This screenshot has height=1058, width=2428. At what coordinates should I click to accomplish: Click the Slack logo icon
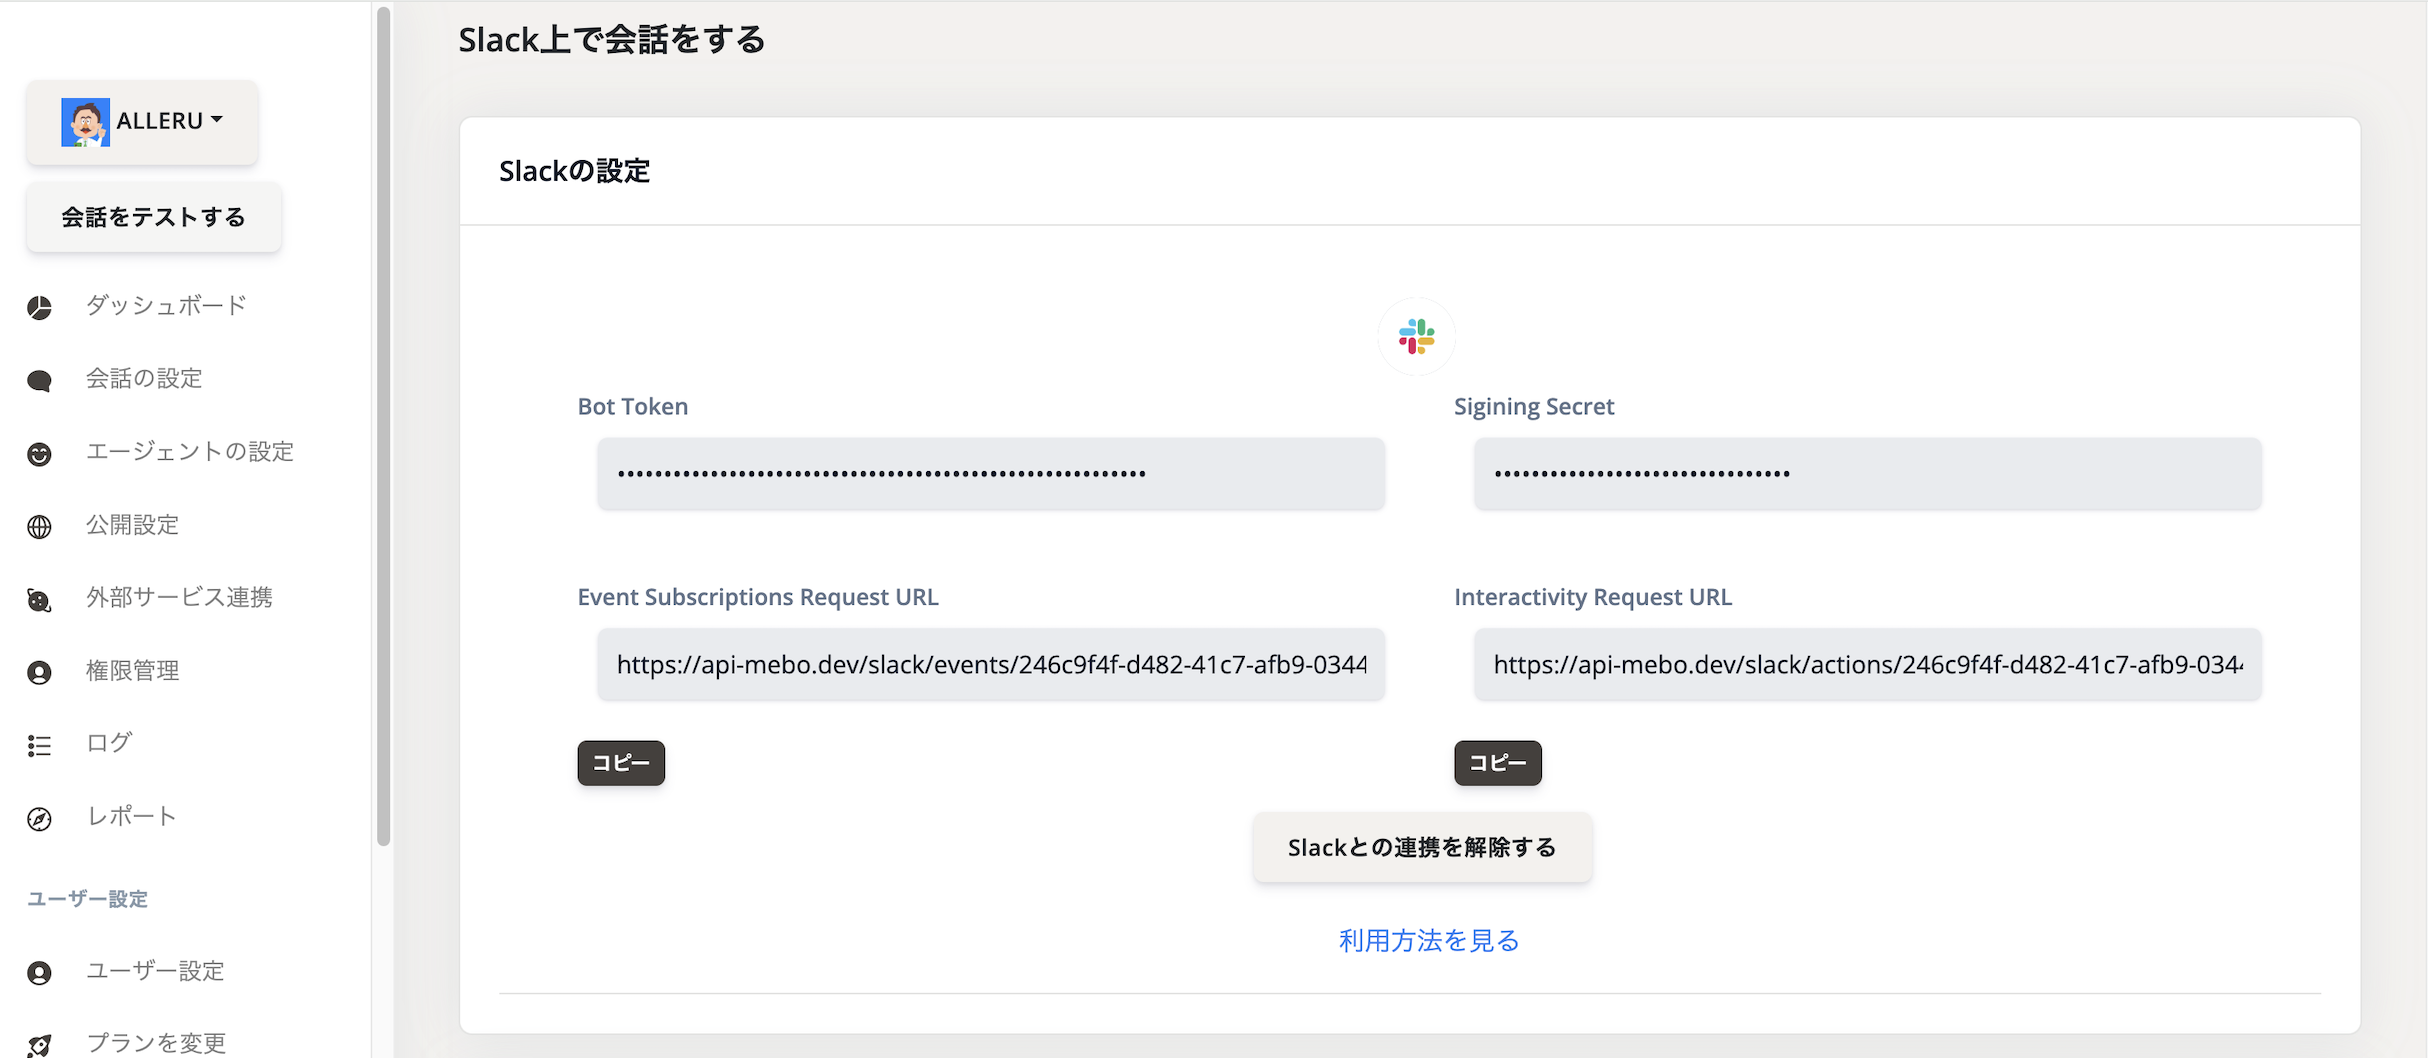(1416, 336)
